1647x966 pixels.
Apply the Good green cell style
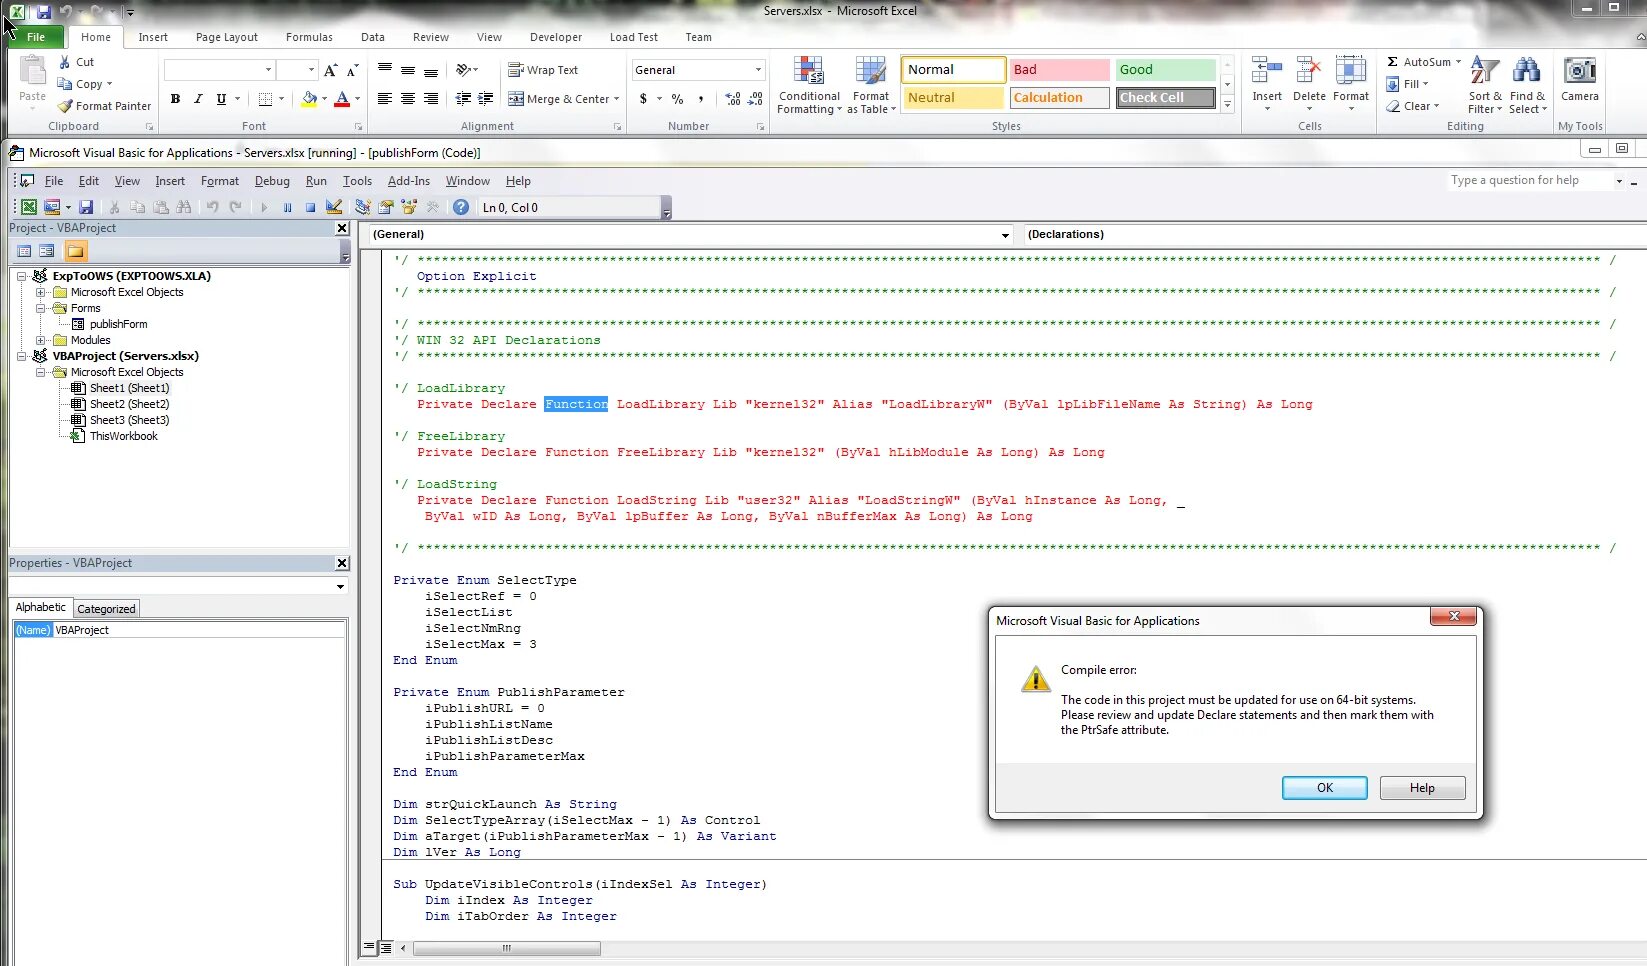(x=1165, y=70)
